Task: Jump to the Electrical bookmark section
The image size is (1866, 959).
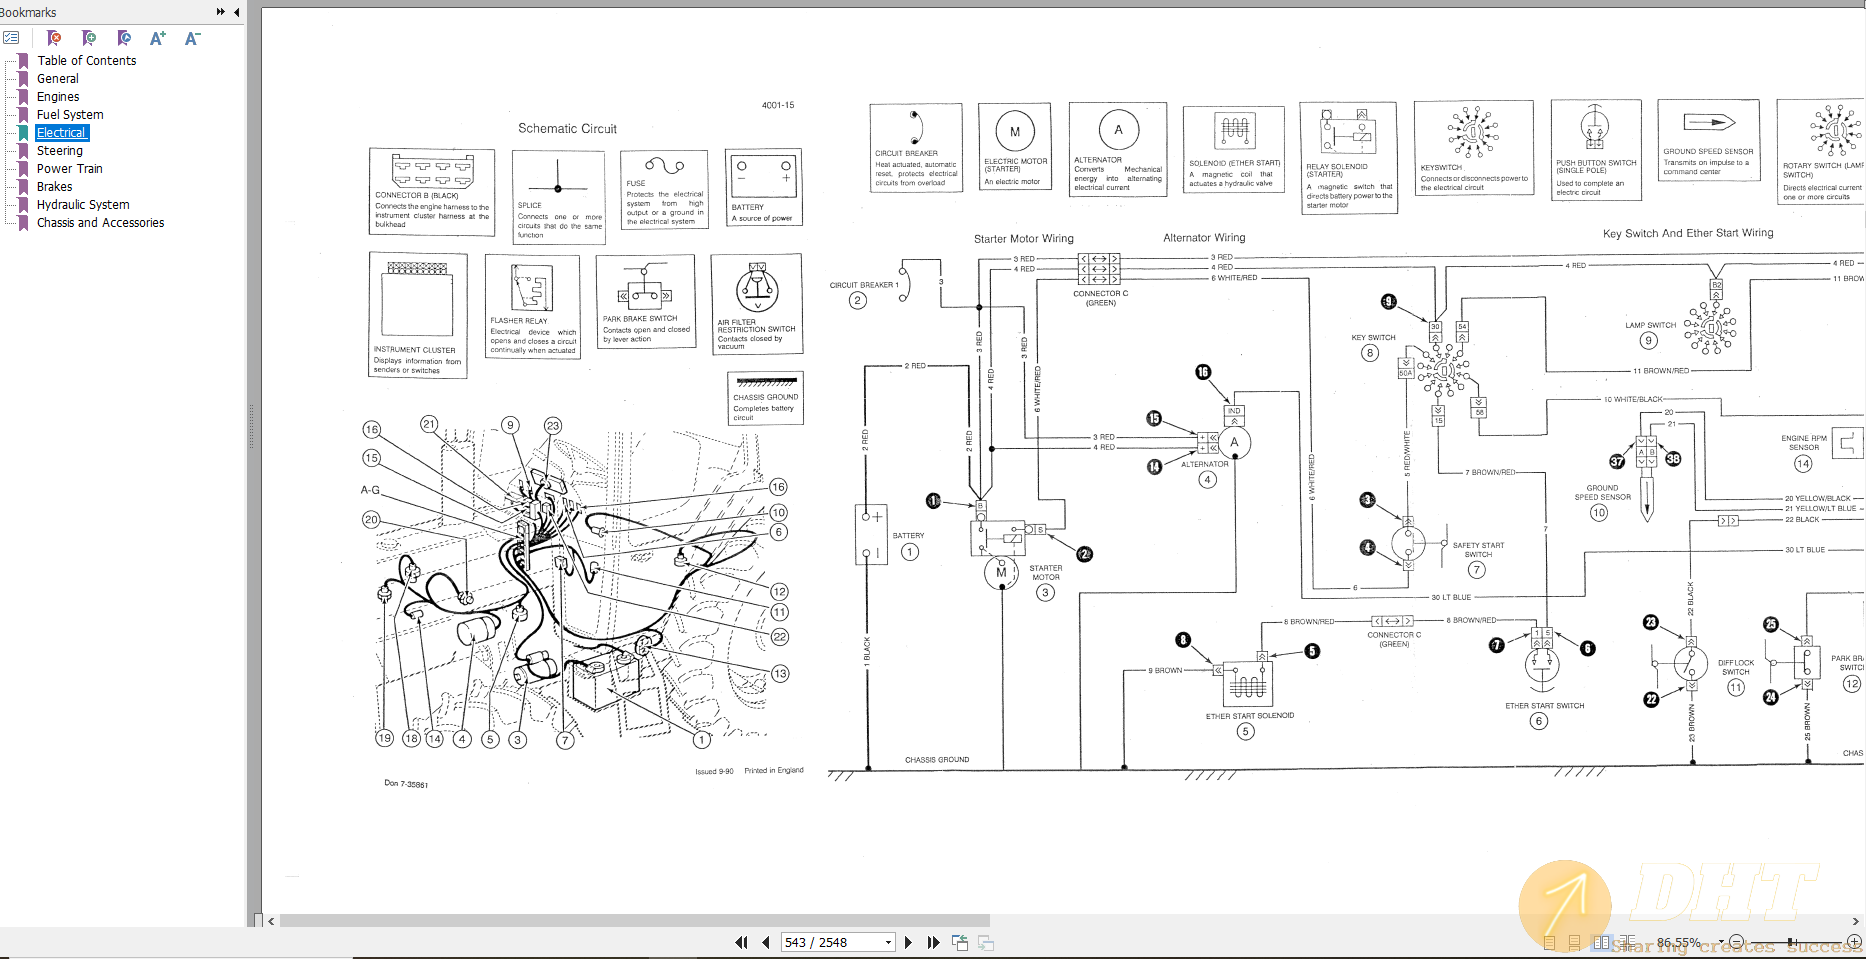Action: point(61,132)
